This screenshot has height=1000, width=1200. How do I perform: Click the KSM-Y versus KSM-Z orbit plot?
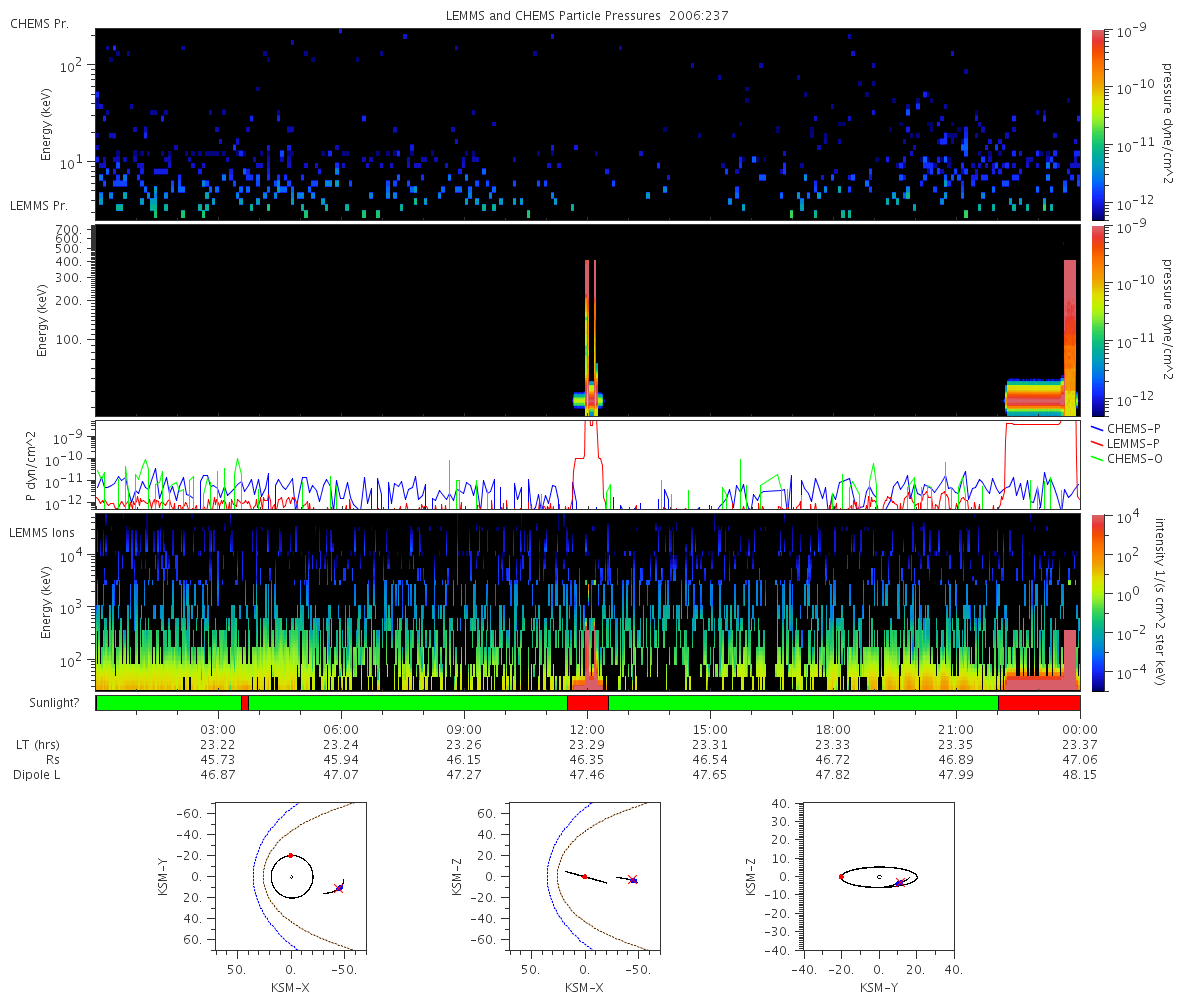tap(878, 875)
